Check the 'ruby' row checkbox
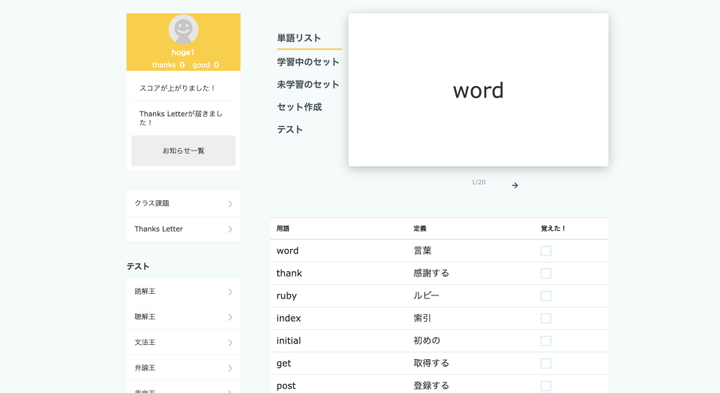Viewport: 720px width, 393px height. tap(546, 296)
